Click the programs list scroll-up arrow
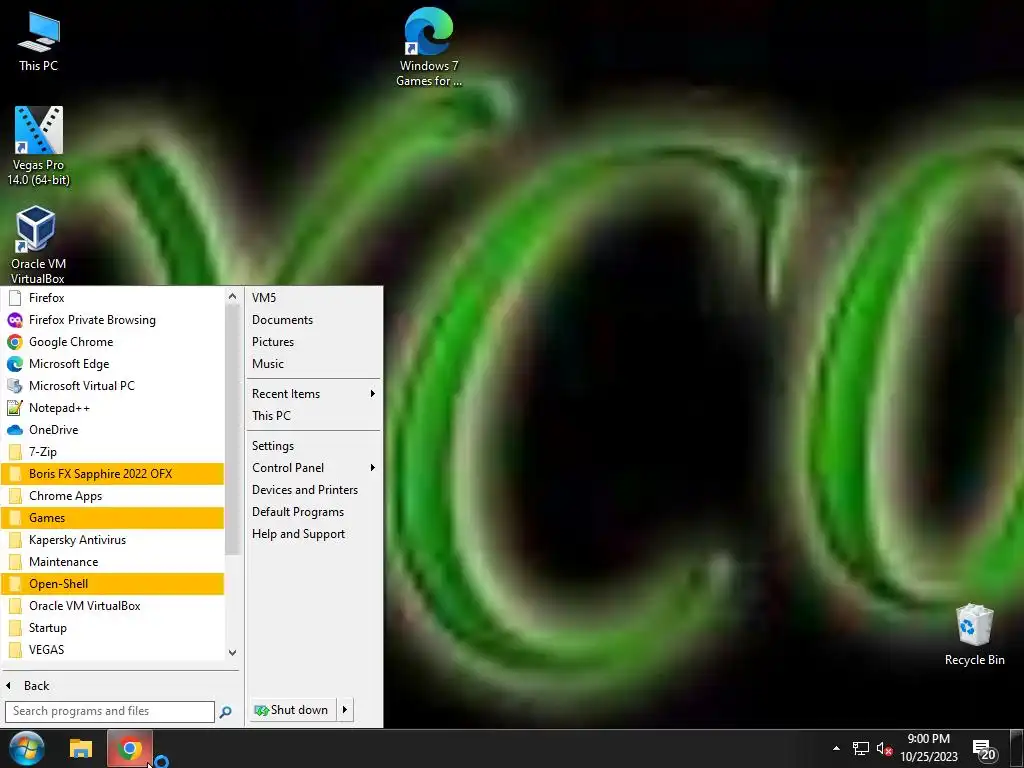 (x=232, y=297)
